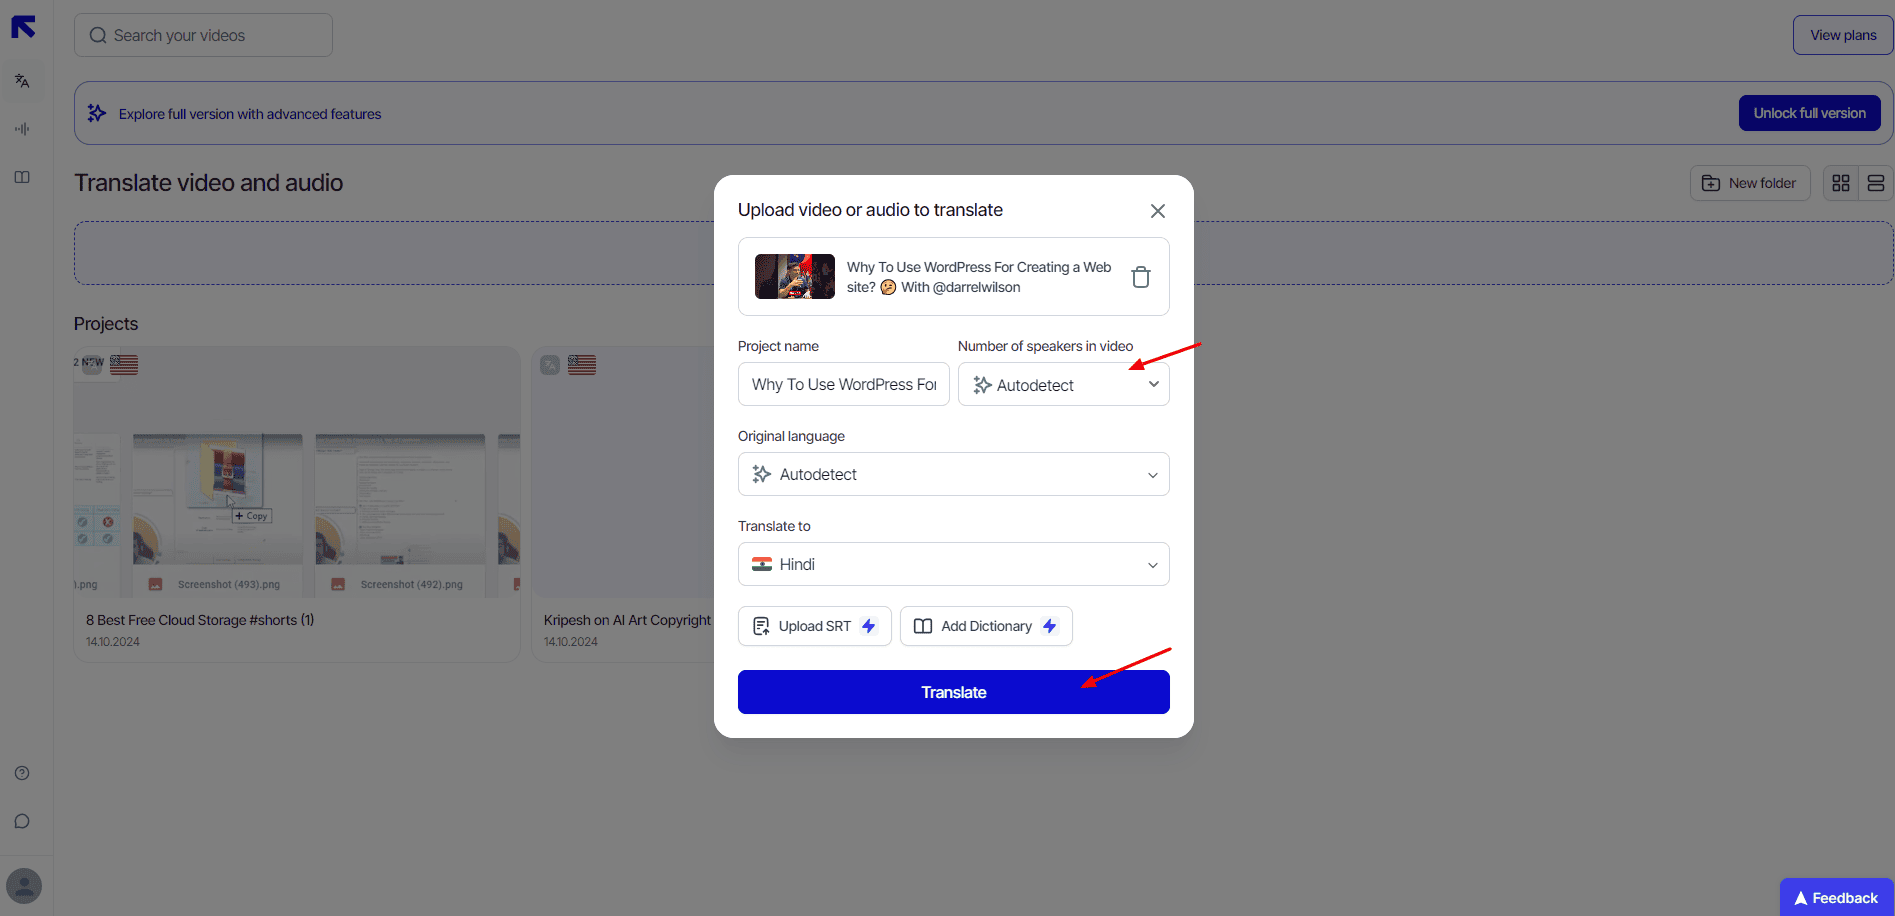Open the Original language dropdown
This screenshot has height=916, width=1895.
tap(953, 475)
